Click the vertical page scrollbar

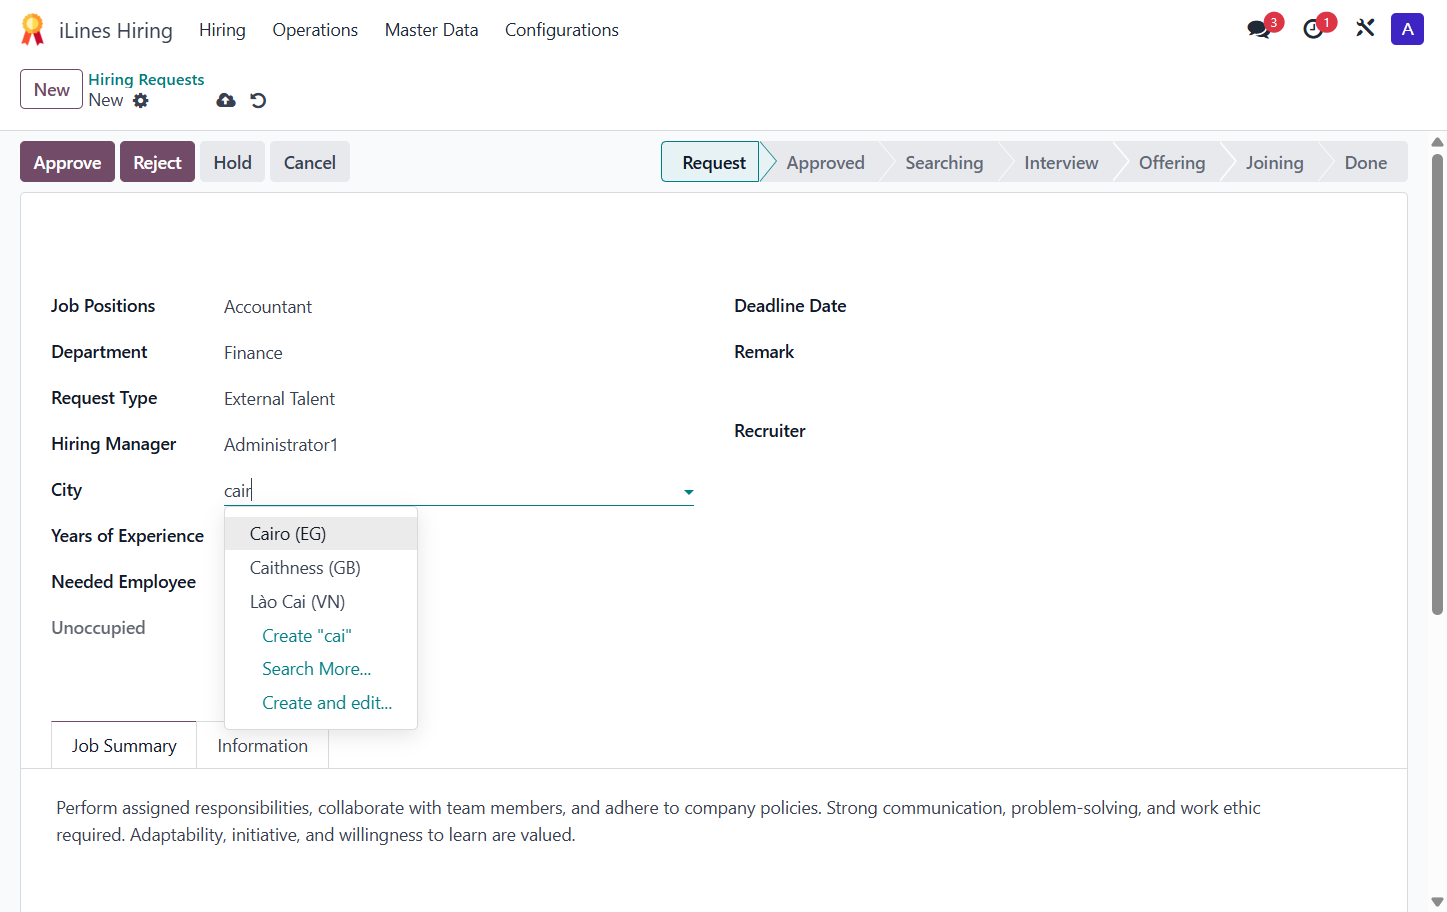(x=1437, y=384)
